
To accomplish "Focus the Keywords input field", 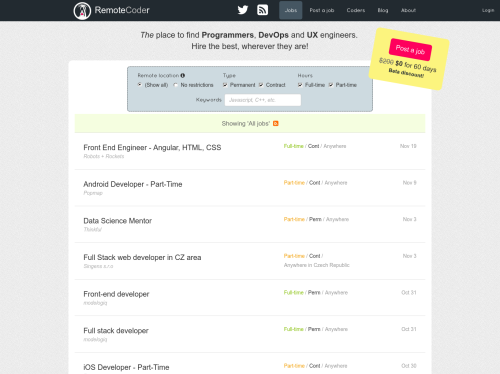I will 263,100.
